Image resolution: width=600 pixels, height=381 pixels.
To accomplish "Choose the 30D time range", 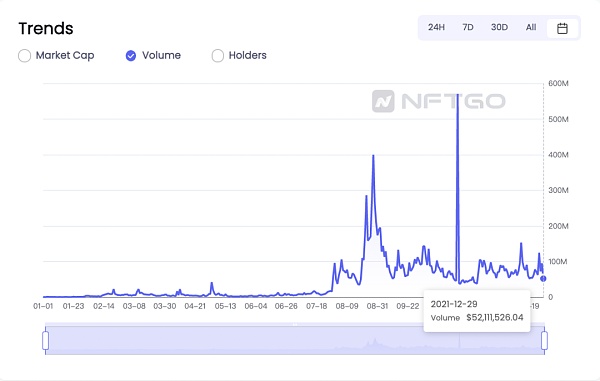I will pyautogui.click(x=499, y=28).
